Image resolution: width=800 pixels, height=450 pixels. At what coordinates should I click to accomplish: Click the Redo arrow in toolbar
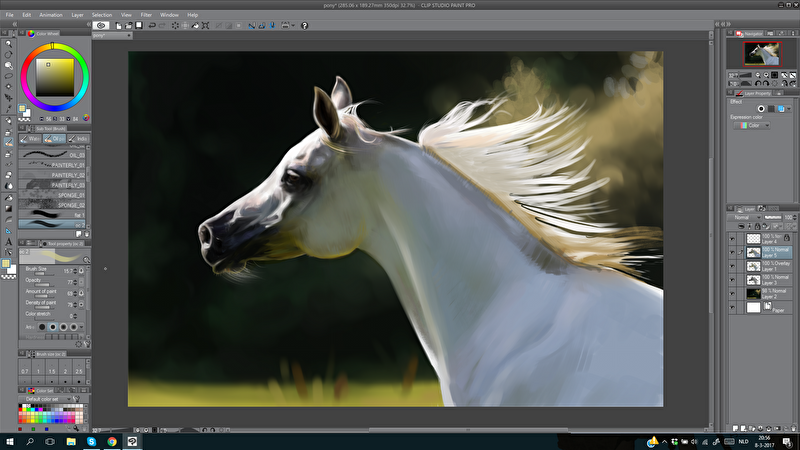162,26
